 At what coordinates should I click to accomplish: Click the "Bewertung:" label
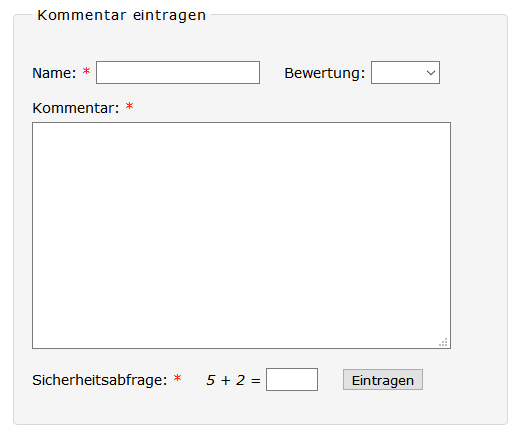point(325,73)
